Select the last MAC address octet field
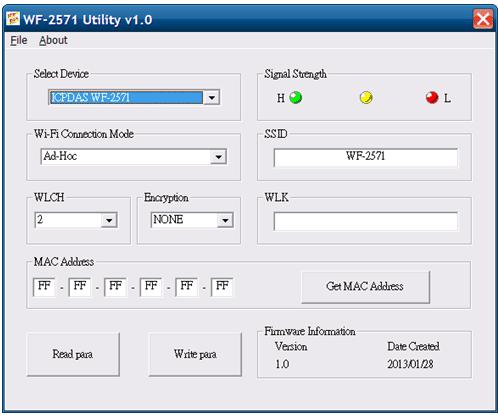 coord(222,286)
